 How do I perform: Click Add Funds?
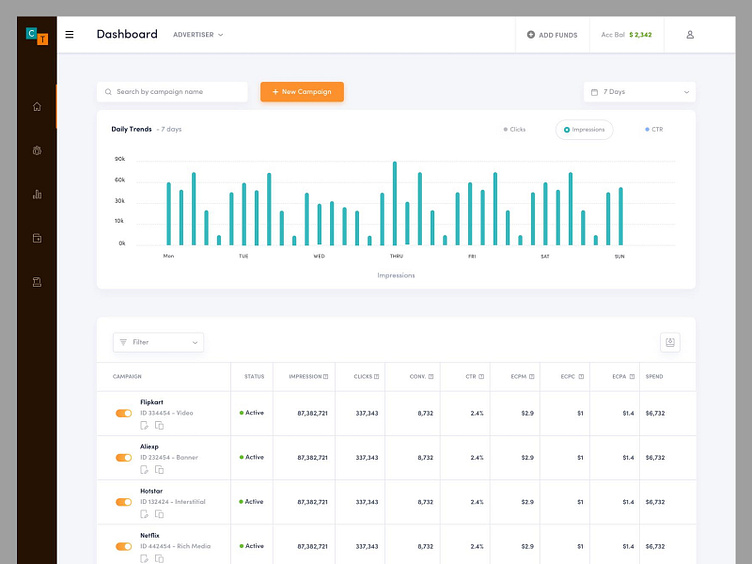552,35
